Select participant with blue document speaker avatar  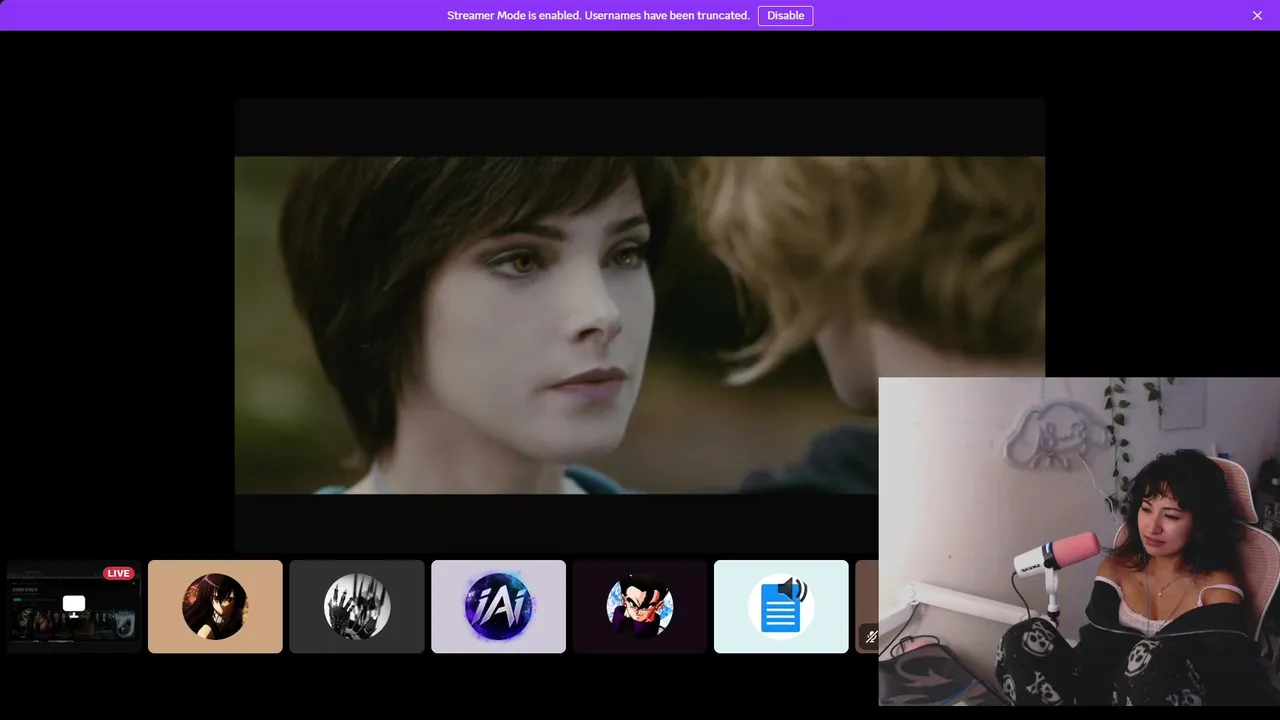(x=781, y=606)
